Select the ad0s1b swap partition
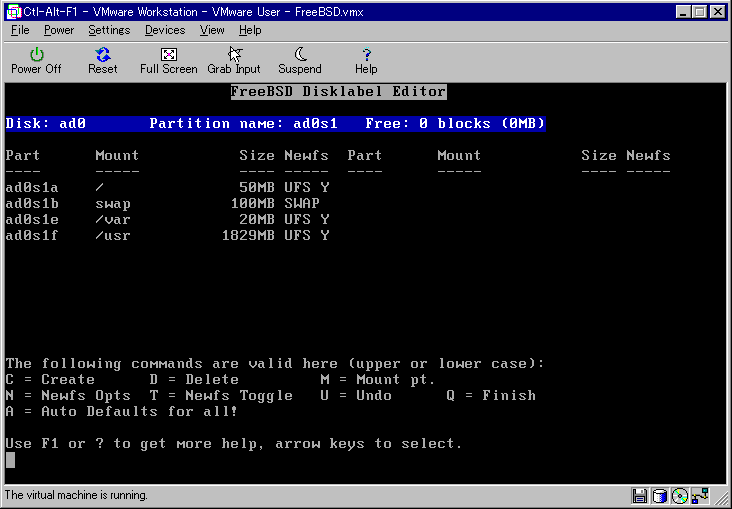This screenshot has height=509, width=732. point(163,204)
